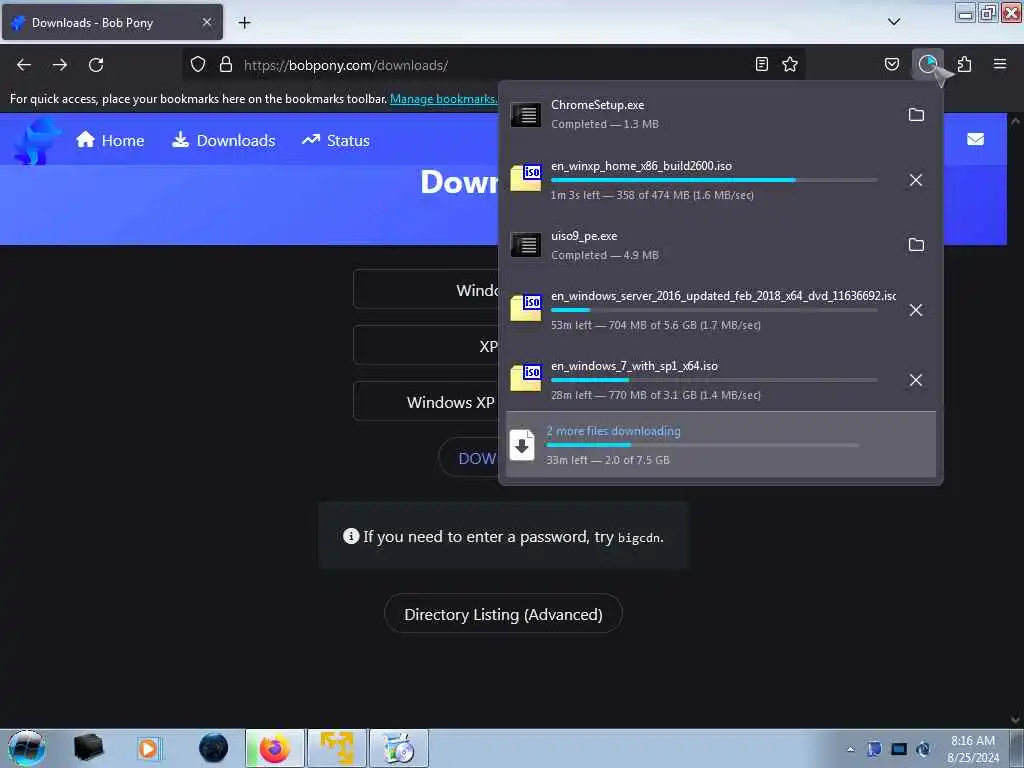The width and height of the screenshot is (1024, 768).
Task: Open the clock showing 8:16 AM
Action: pyautogui.click(x=972, y=748)
